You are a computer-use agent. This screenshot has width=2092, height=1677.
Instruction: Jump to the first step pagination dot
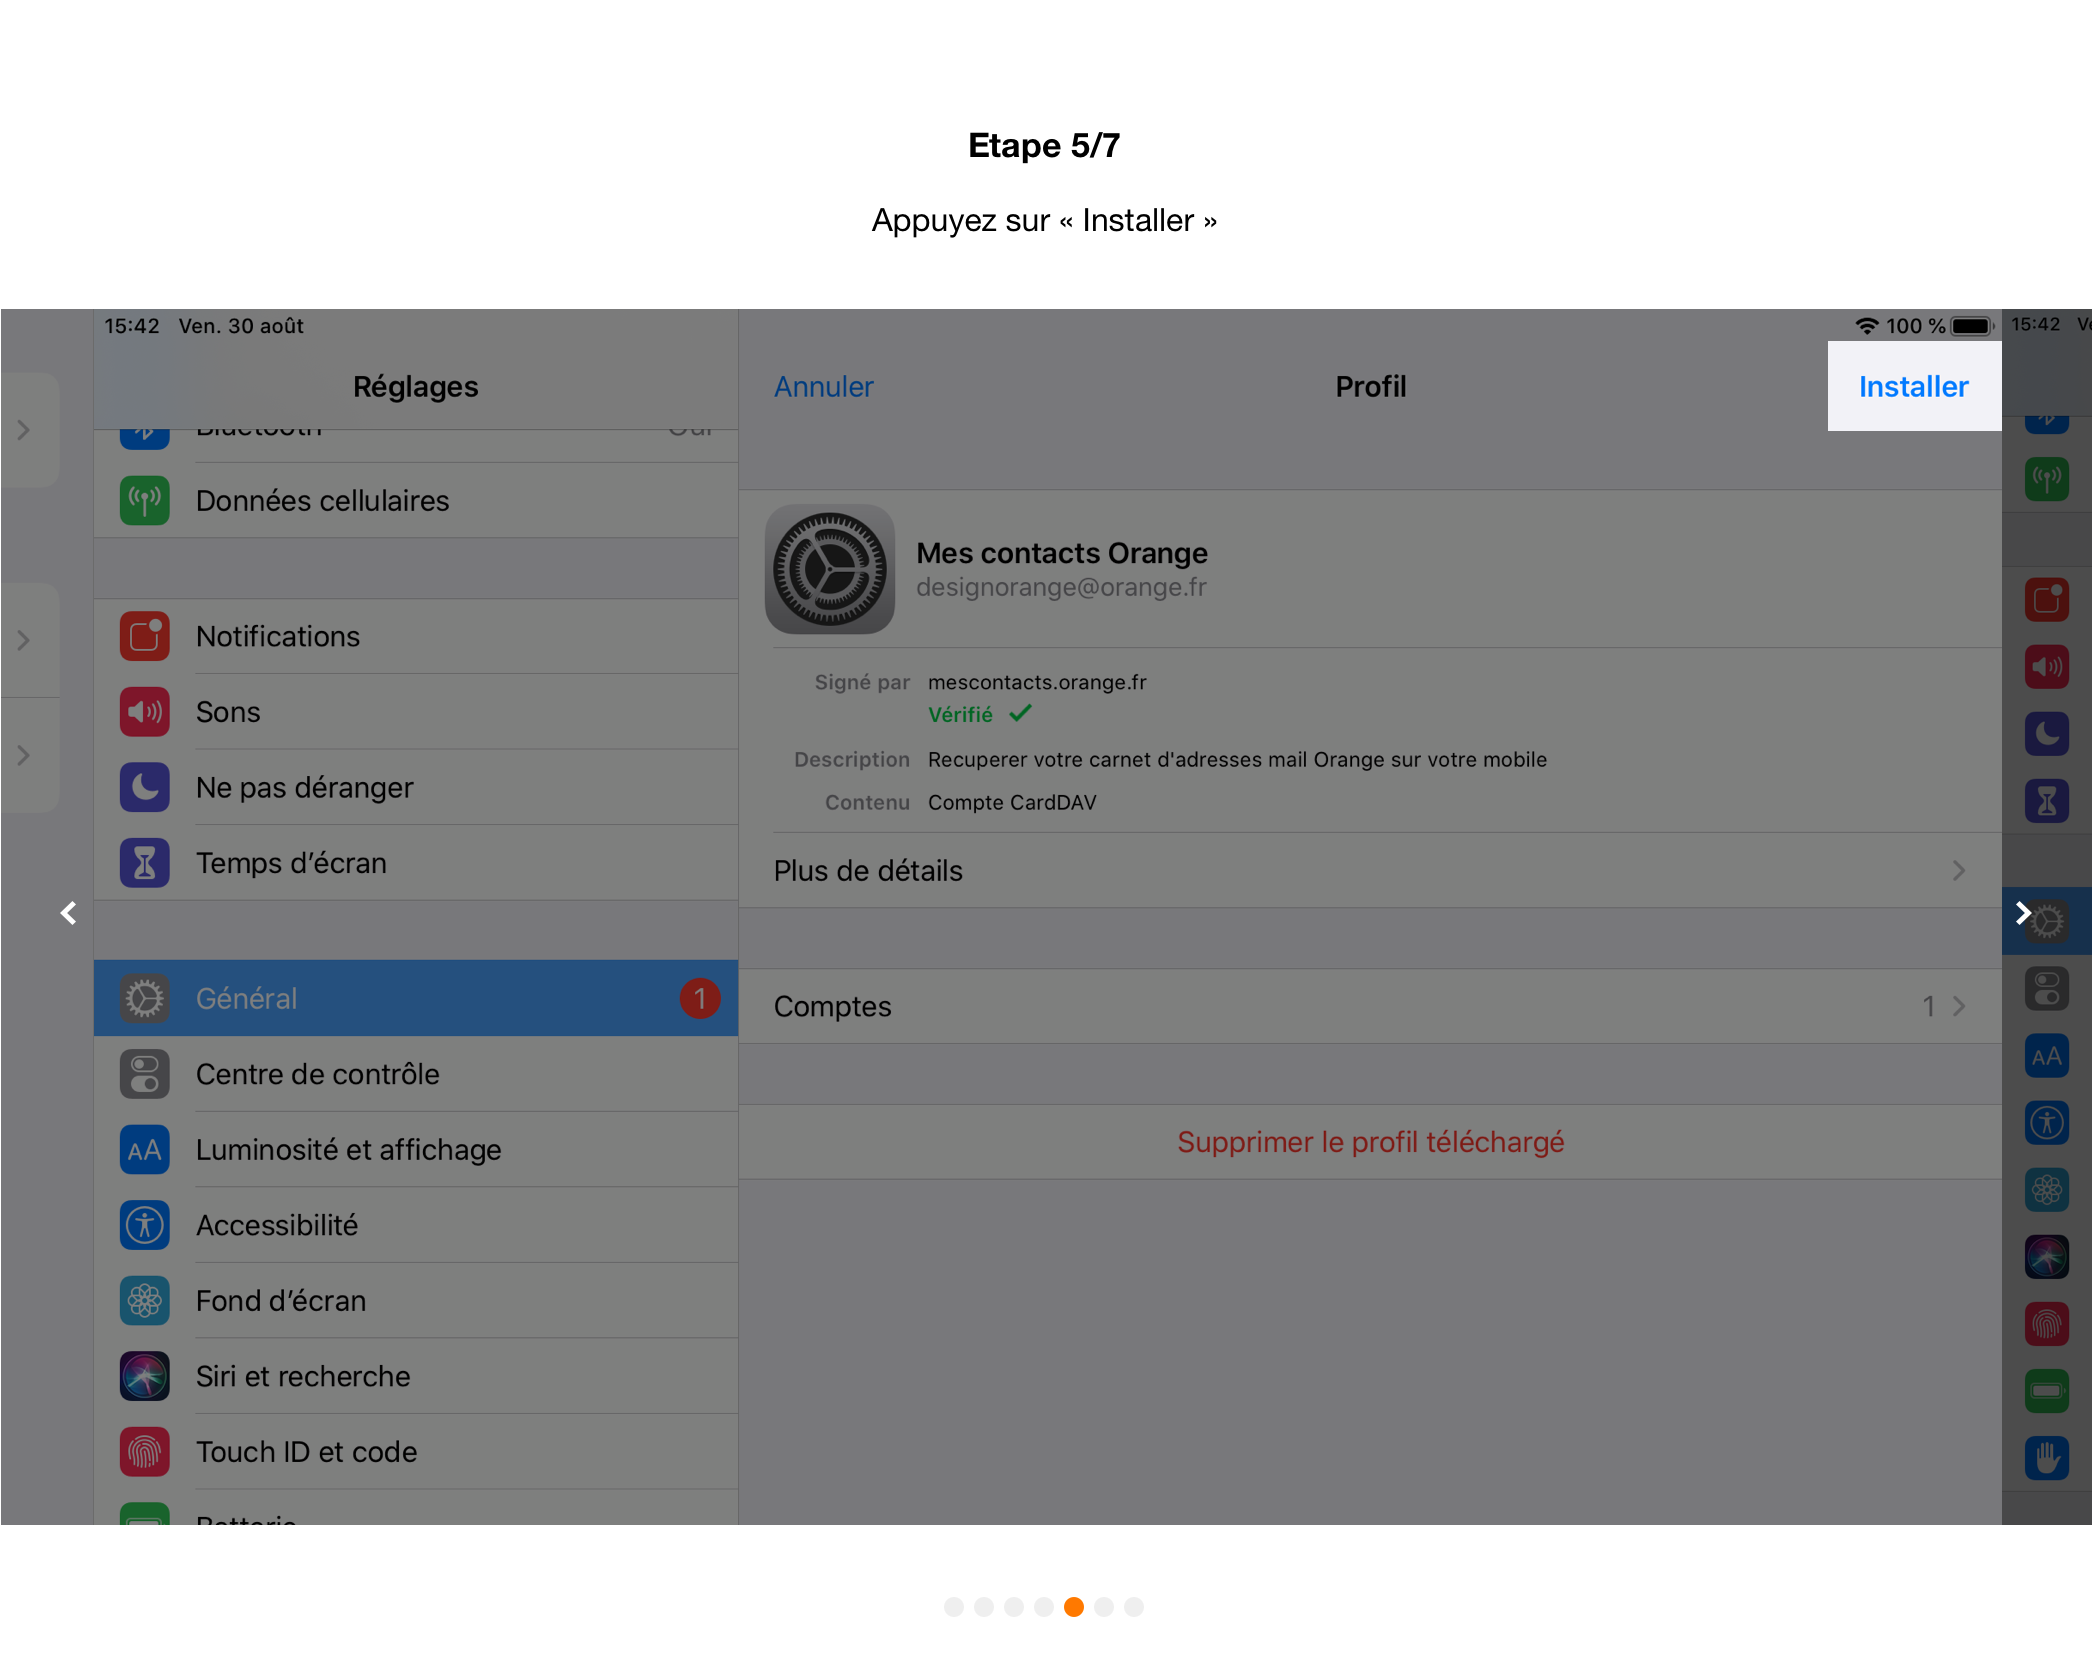[954, 1607]
